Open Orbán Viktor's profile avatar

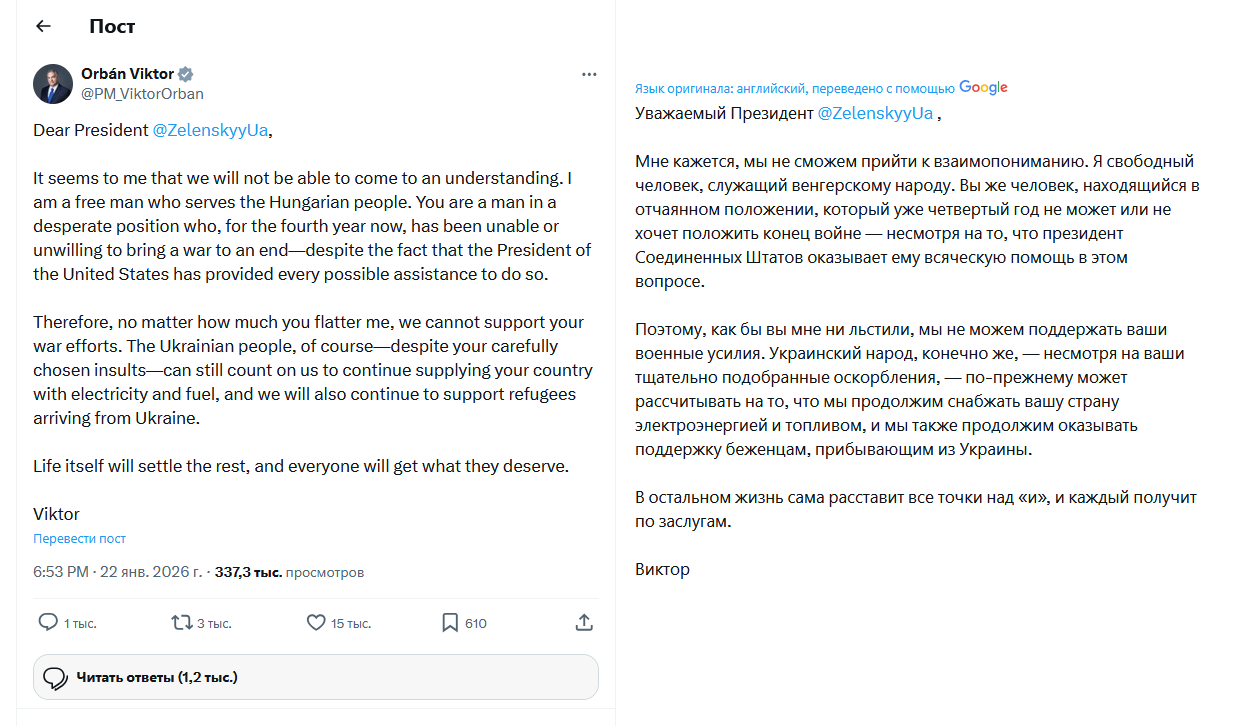[x=53, y=84]
